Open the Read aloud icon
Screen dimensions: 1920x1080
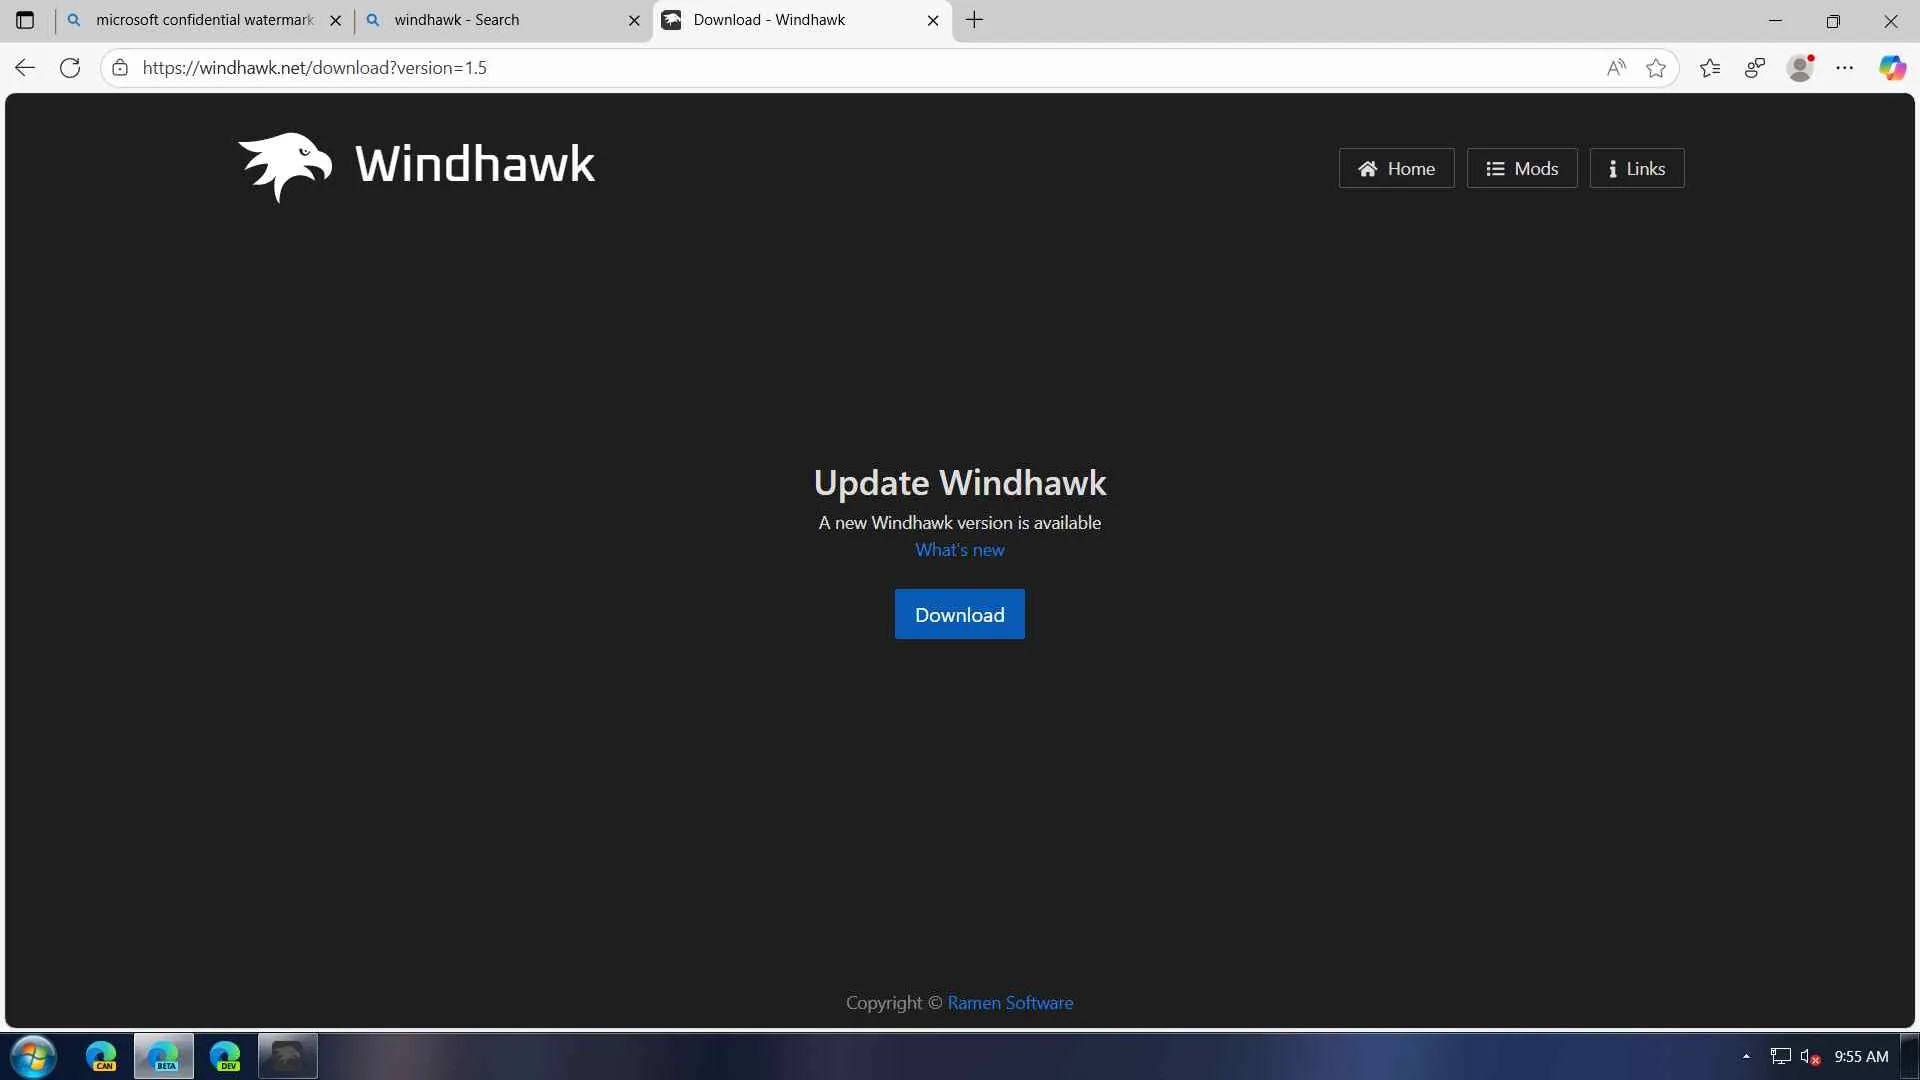click(x=1616, y=68)
